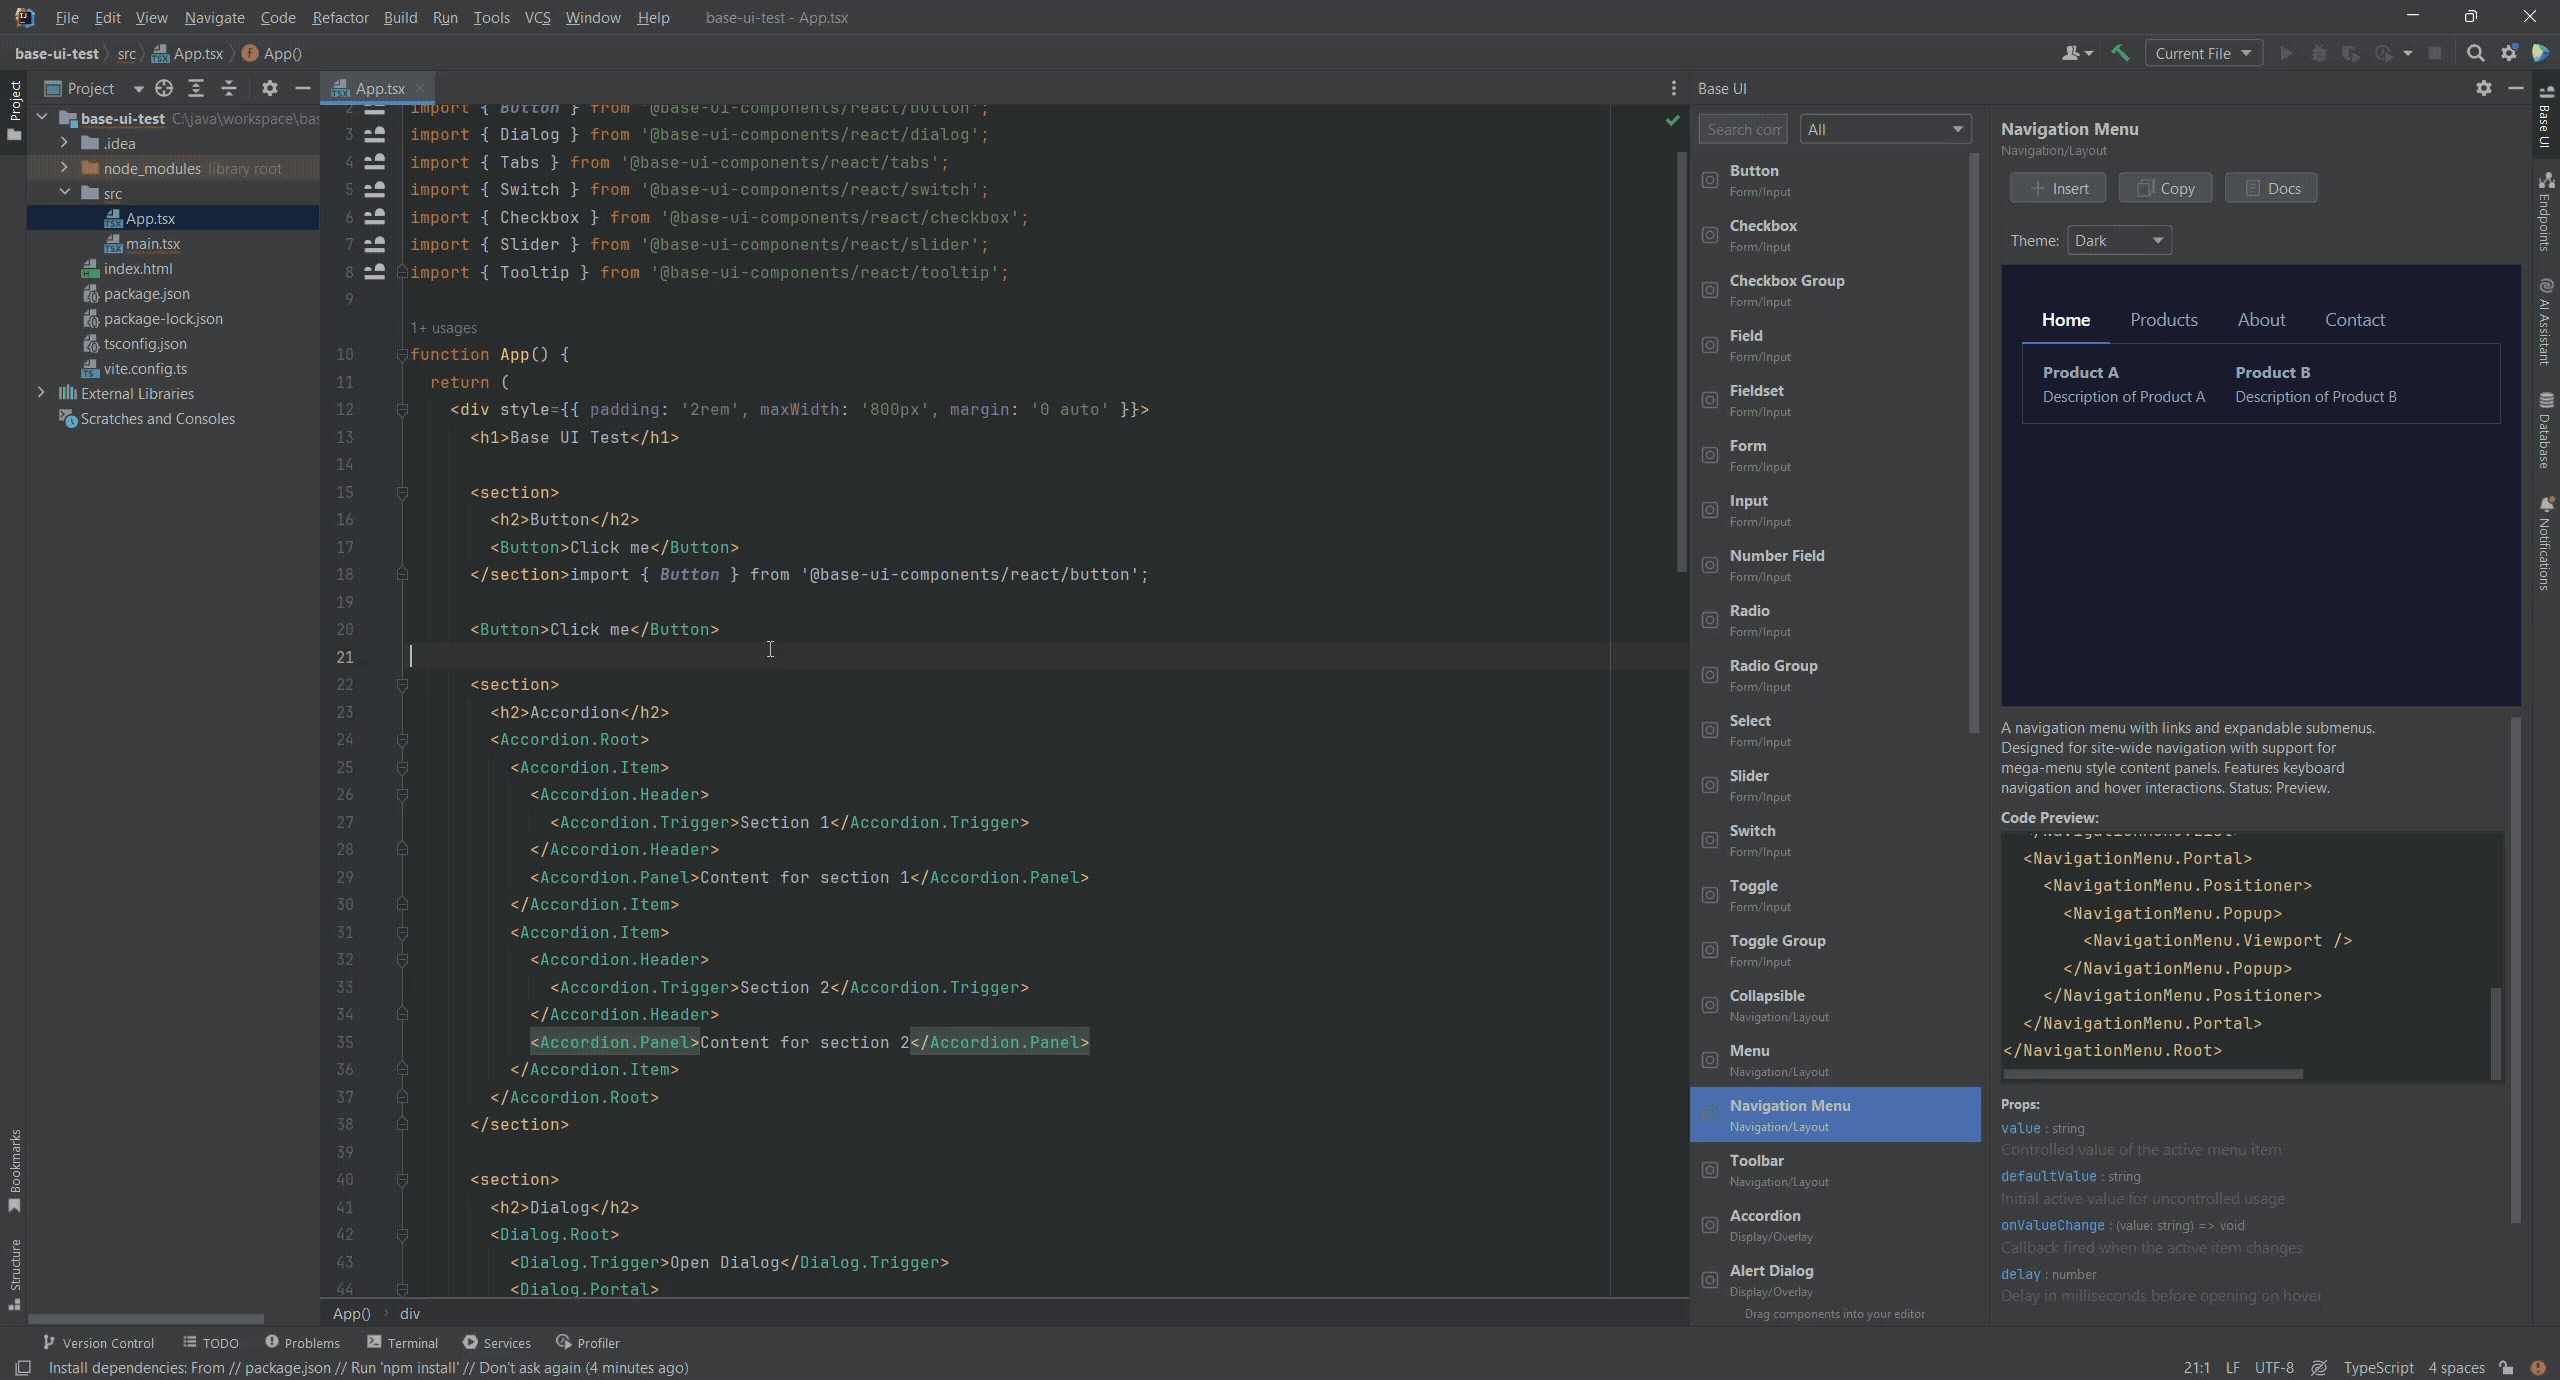Viewport: 2560px width, 1380px height.
Task: Open editor tabs more options menu
Action: 1674,89
